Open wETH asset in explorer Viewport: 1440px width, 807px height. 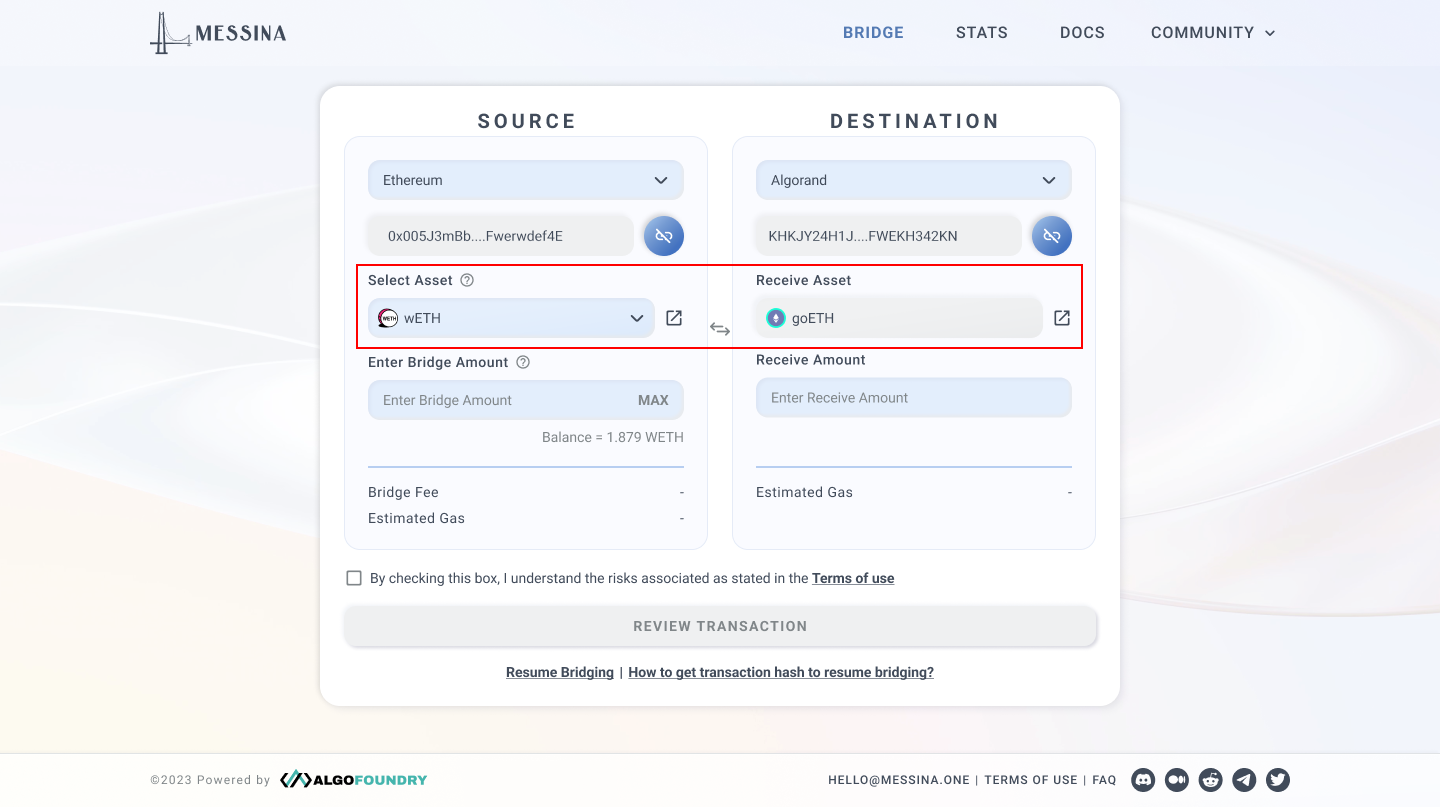(674, 318)
